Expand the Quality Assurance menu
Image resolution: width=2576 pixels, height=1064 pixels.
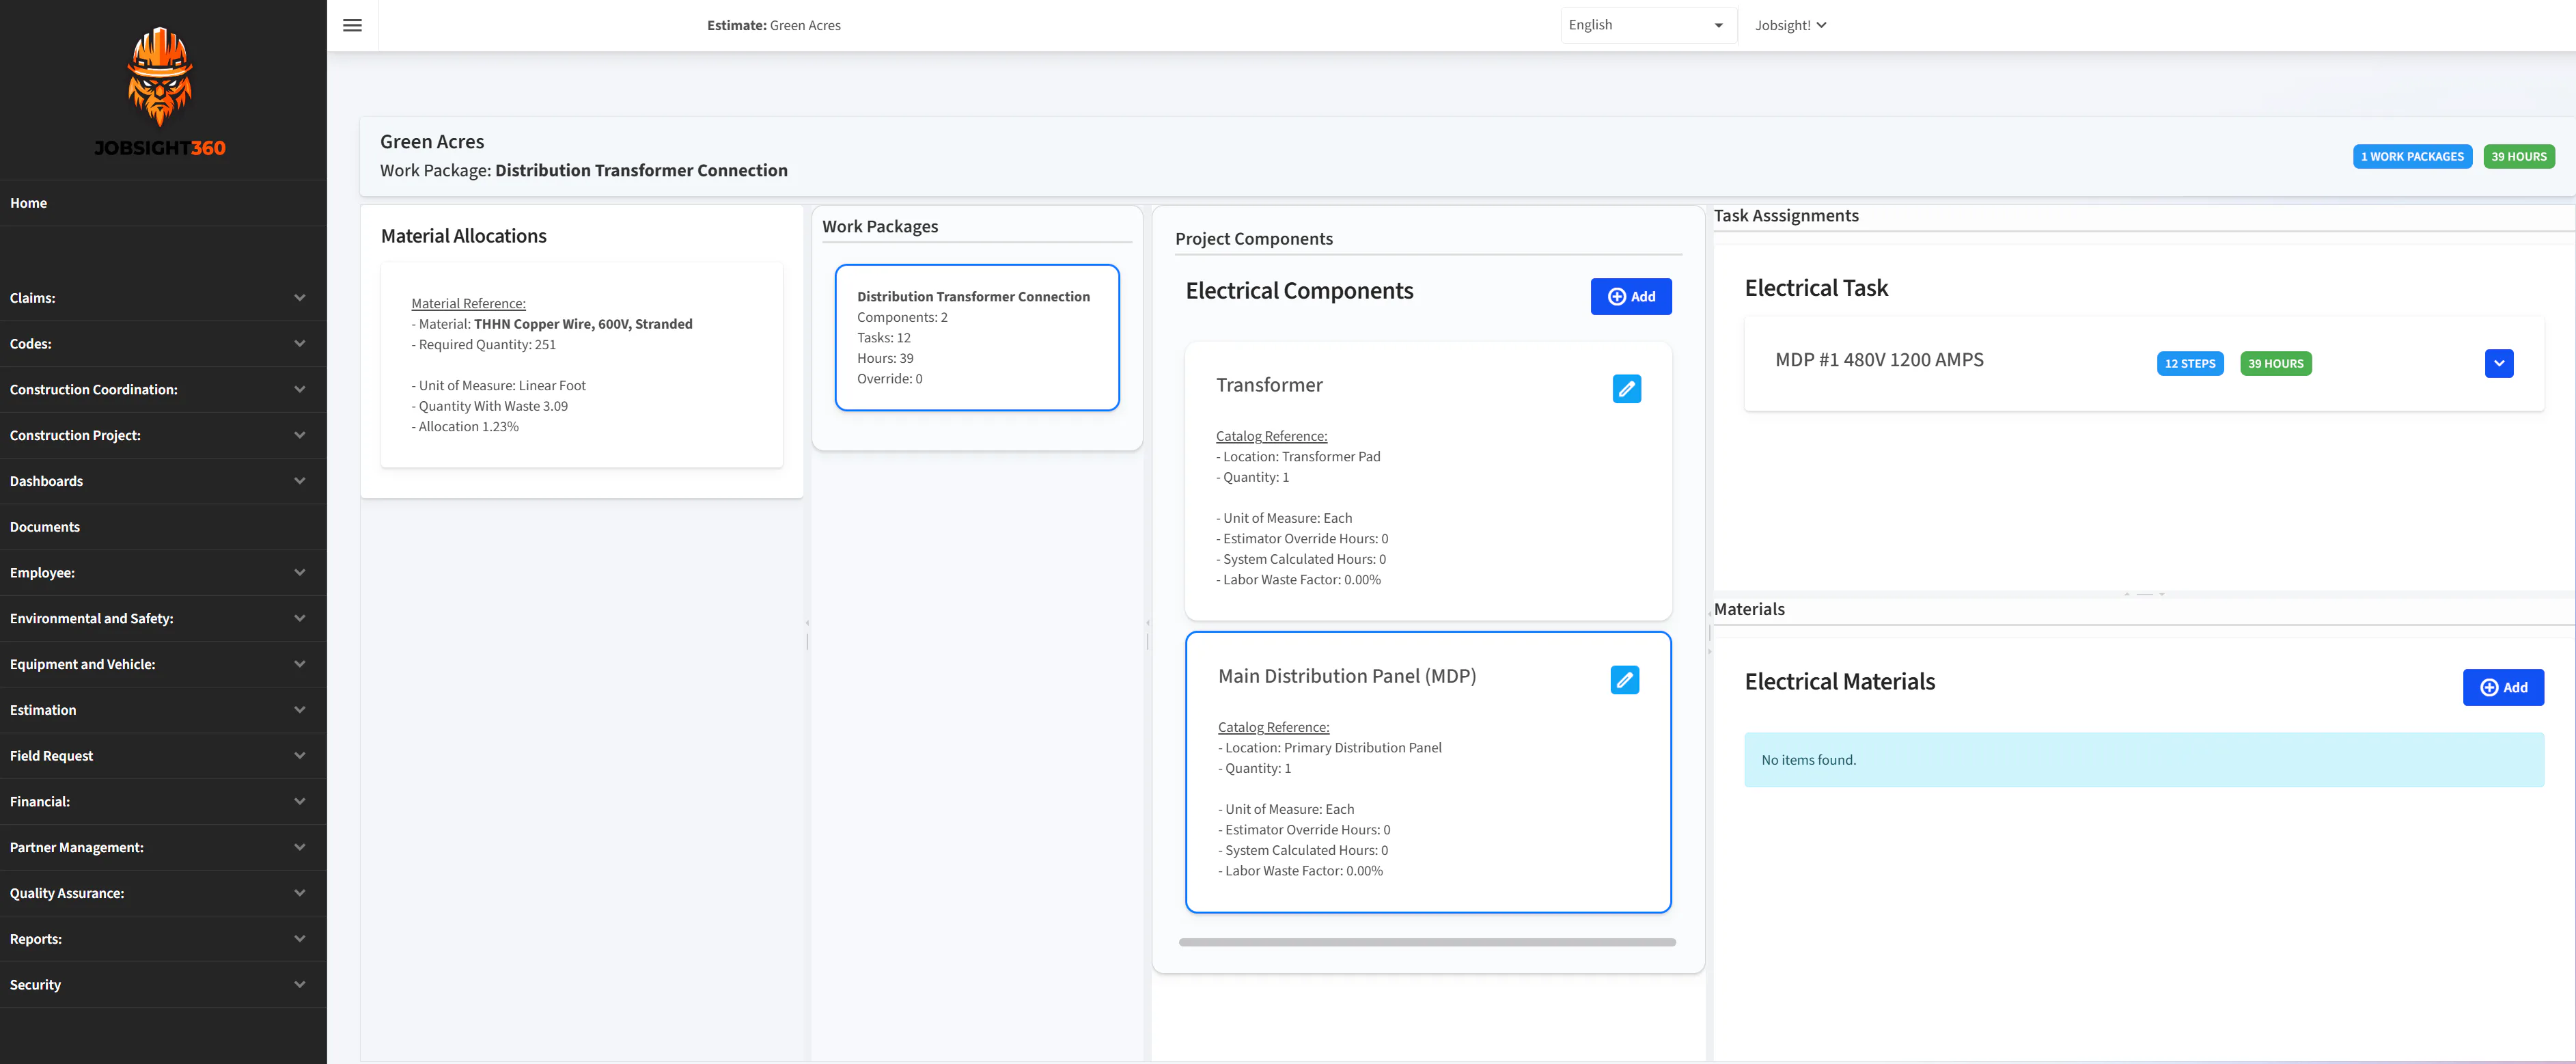[x=163, y=893]
